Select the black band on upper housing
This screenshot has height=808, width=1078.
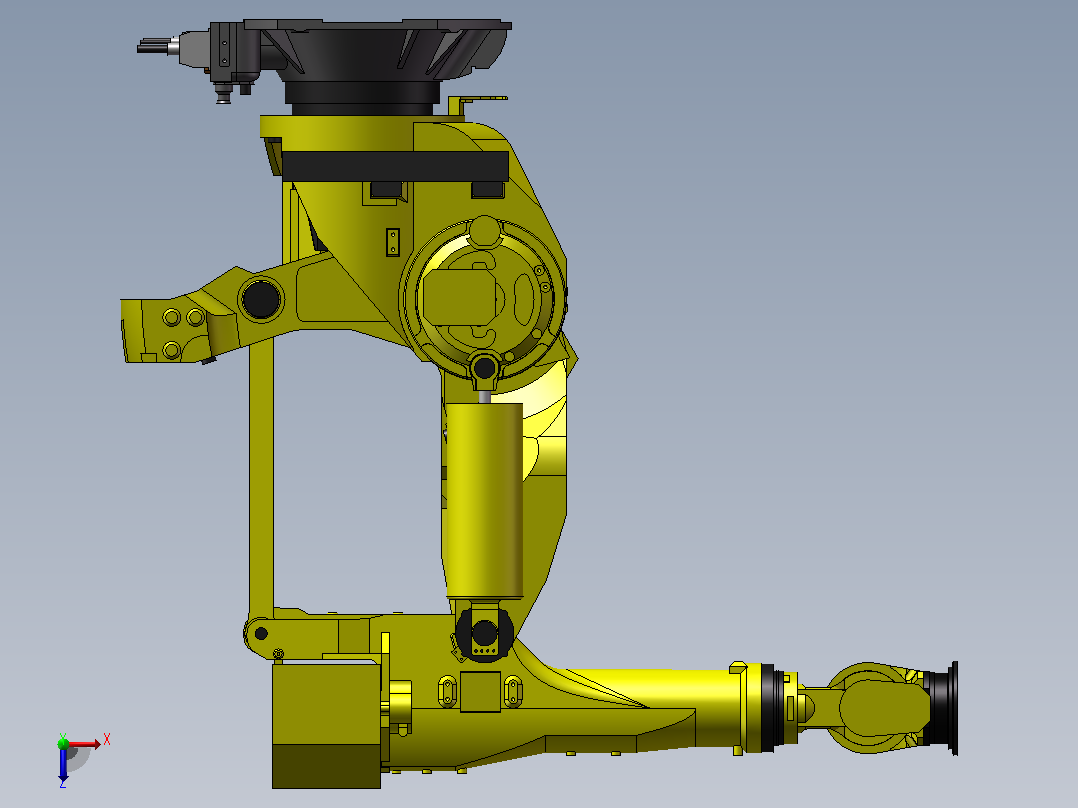(395, 166)
